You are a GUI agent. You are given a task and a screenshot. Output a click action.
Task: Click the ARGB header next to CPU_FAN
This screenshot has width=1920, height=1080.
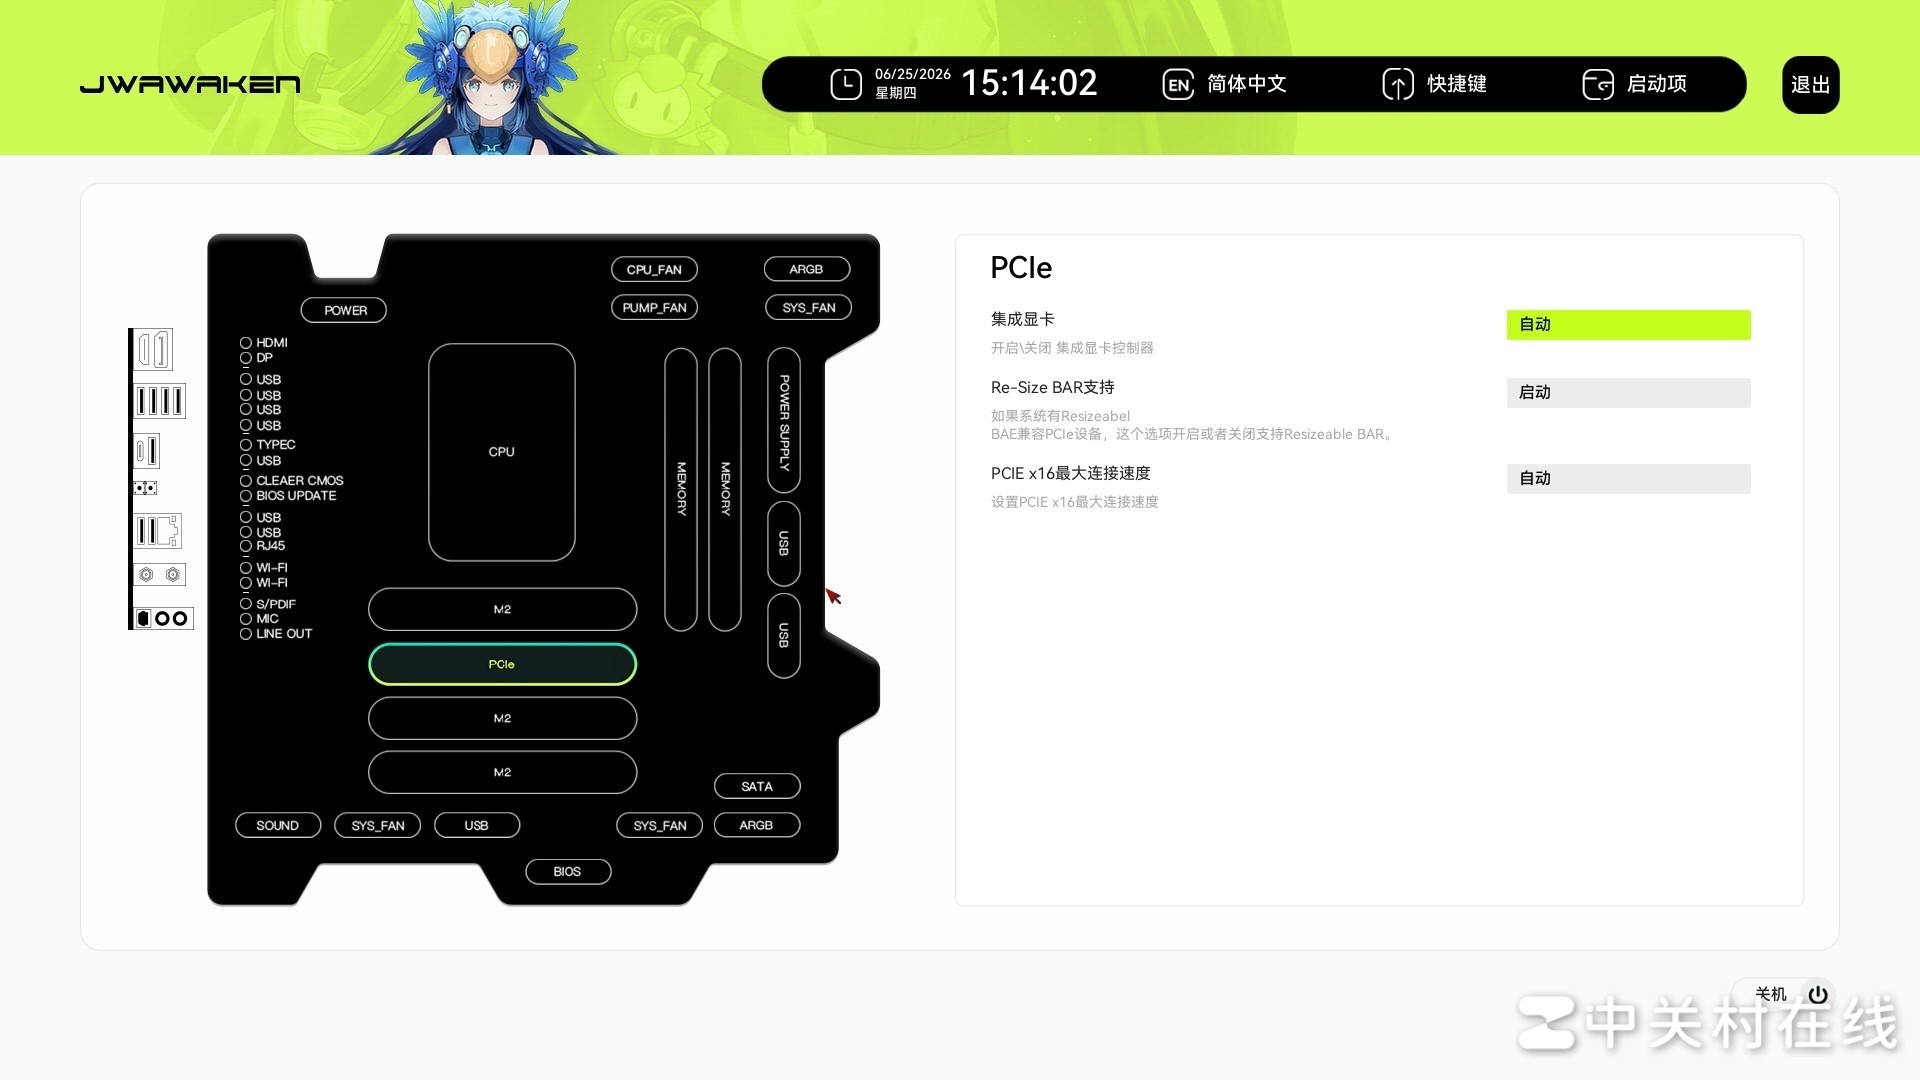806,270
